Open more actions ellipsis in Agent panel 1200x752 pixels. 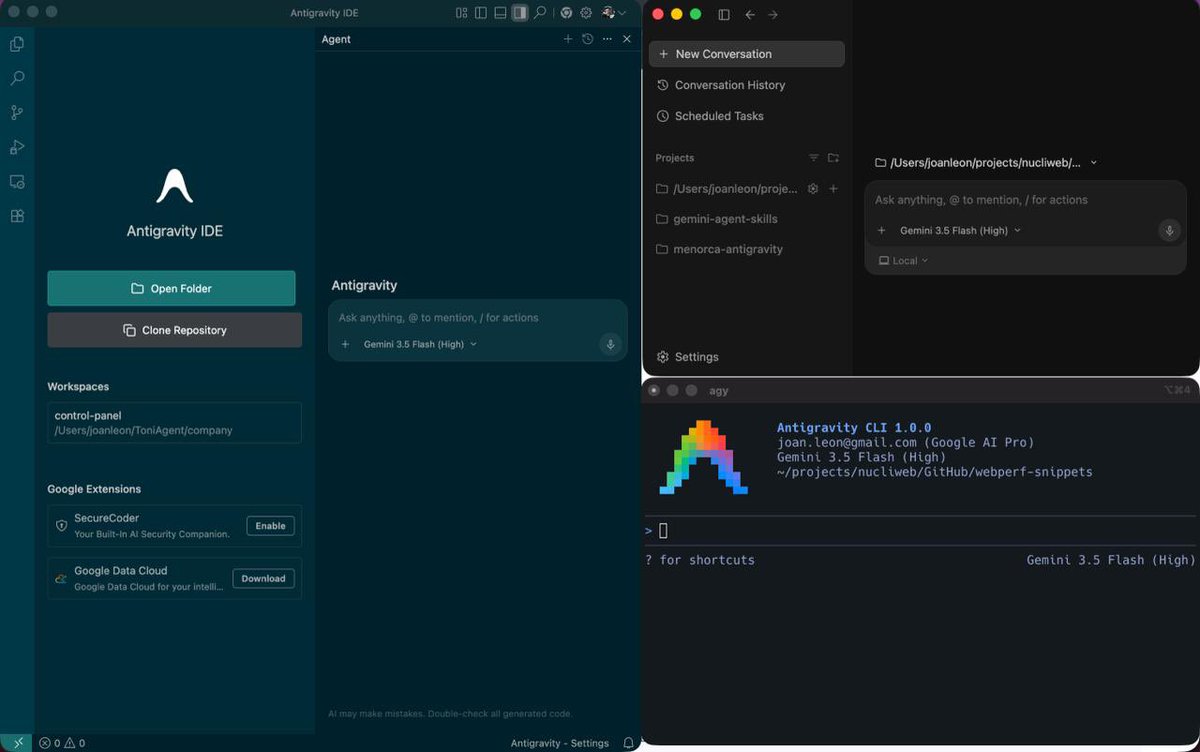coord(607,39)
